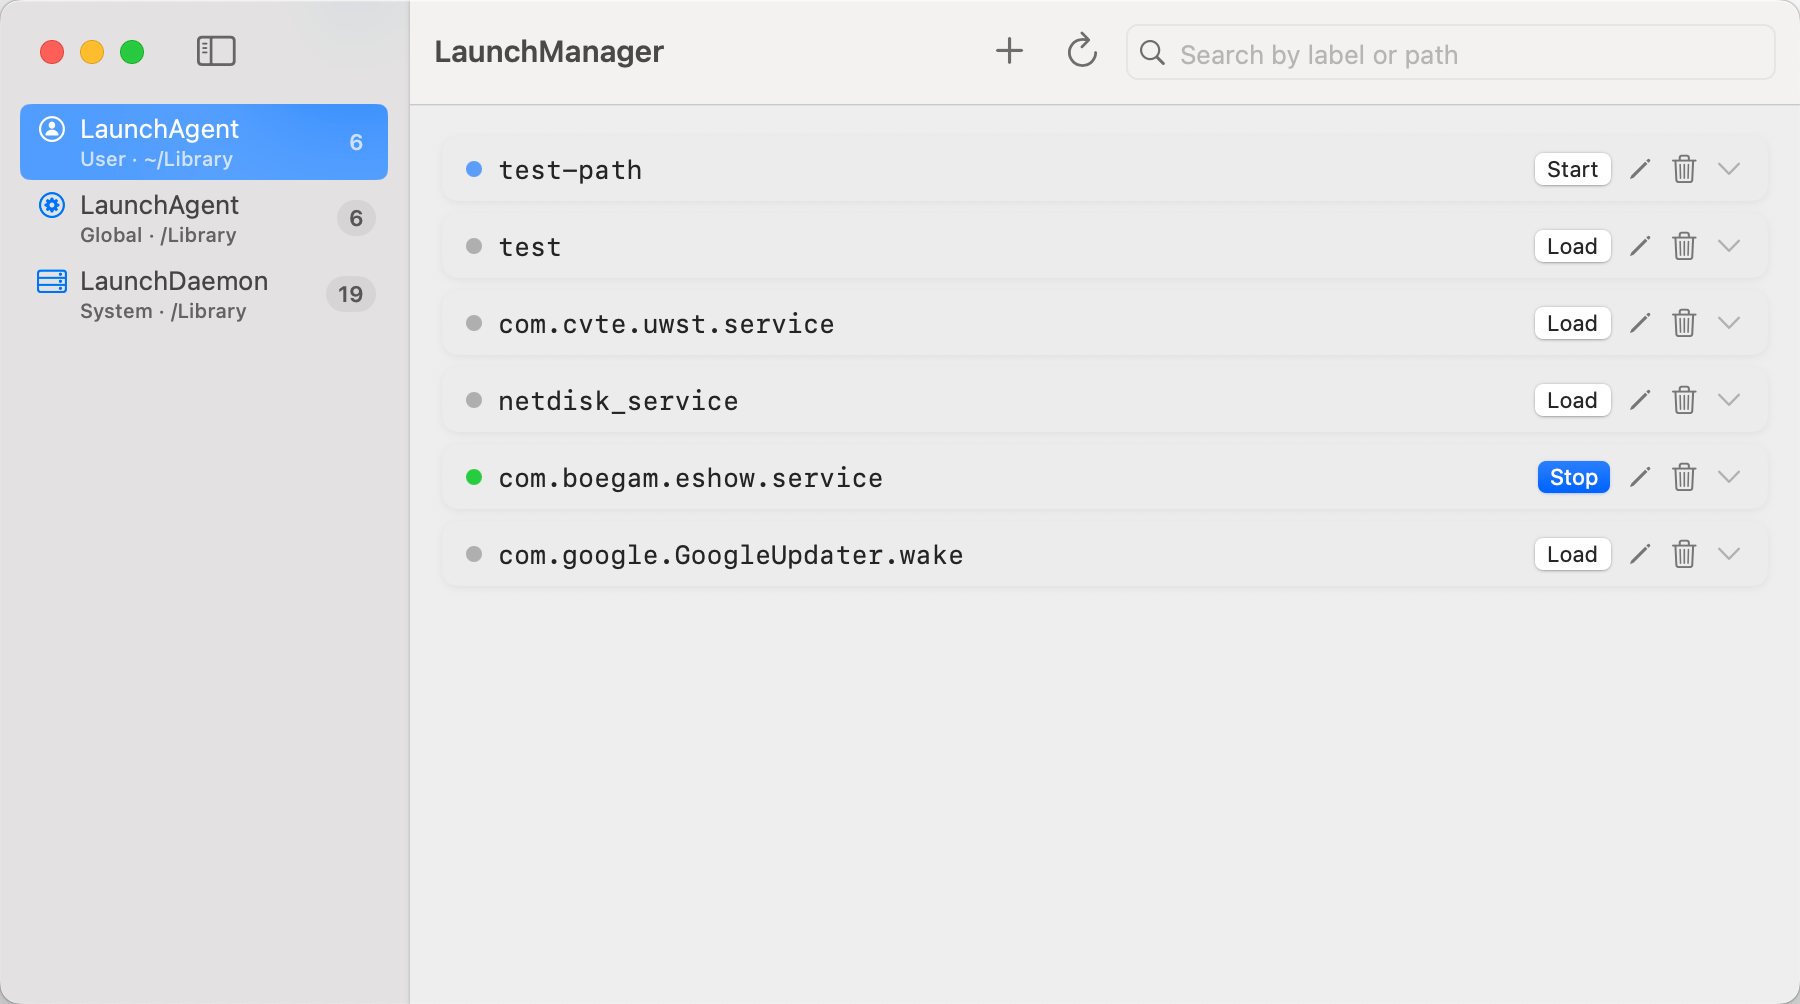Focus the Search by label or path field
This screenshot has width=1800, height=1004.
1450,53
